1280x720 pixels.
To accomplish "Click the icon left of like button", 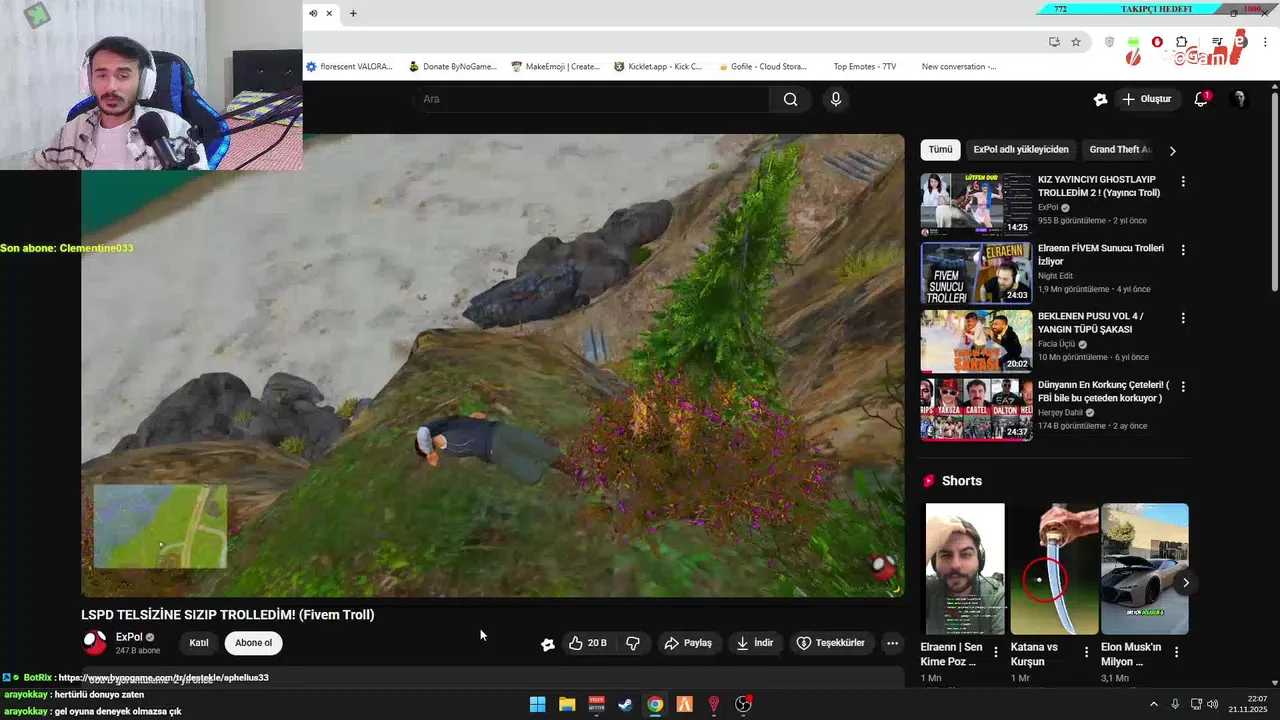I will (x=547, y=644).
